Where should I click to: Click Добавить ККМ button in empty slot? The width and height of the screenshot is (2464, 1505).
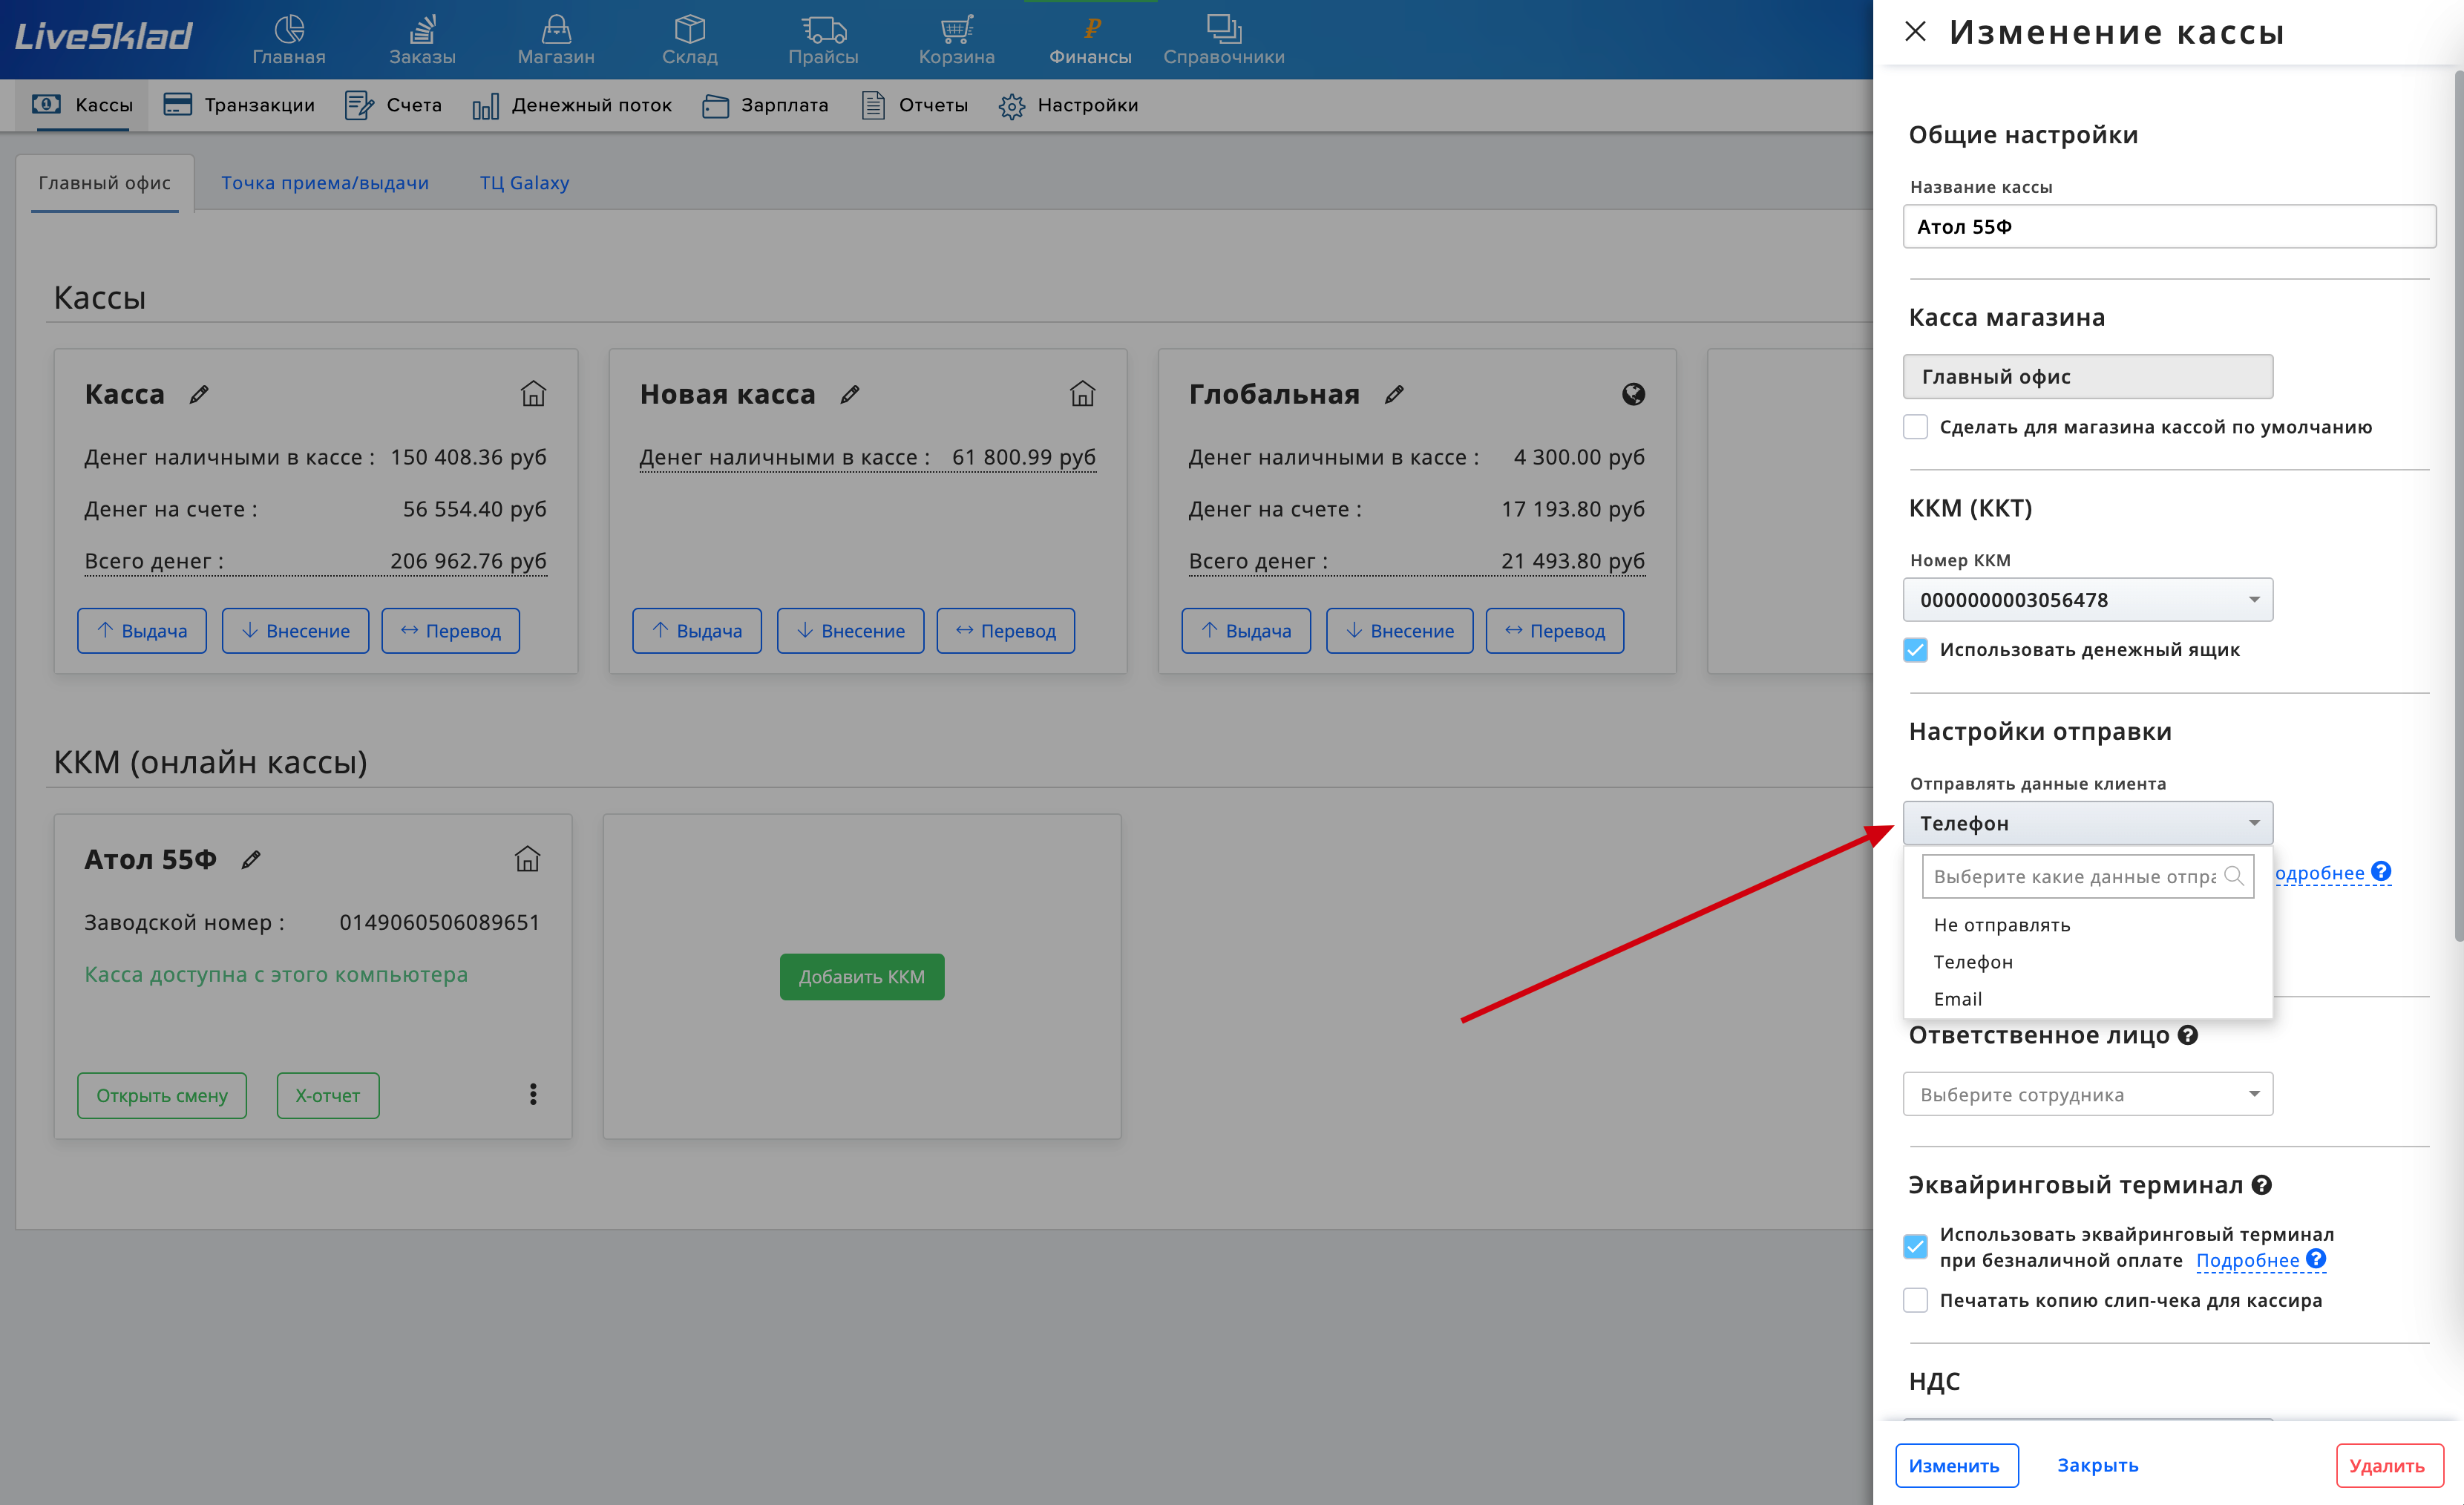tap(862, 974)
